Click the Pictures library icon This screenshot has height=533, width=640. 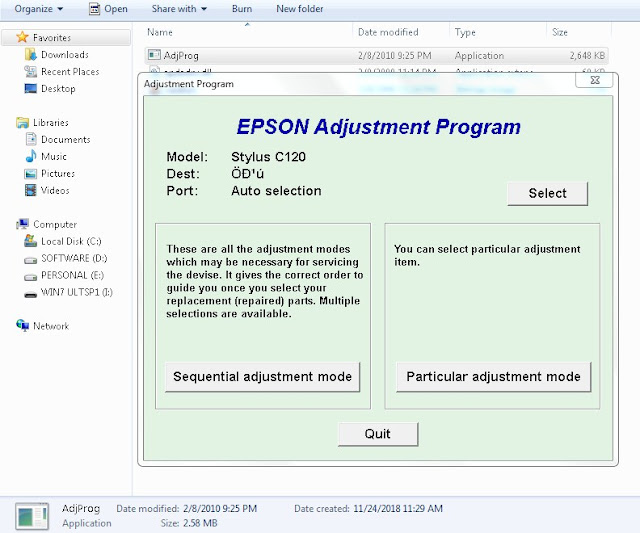[31, 174]
